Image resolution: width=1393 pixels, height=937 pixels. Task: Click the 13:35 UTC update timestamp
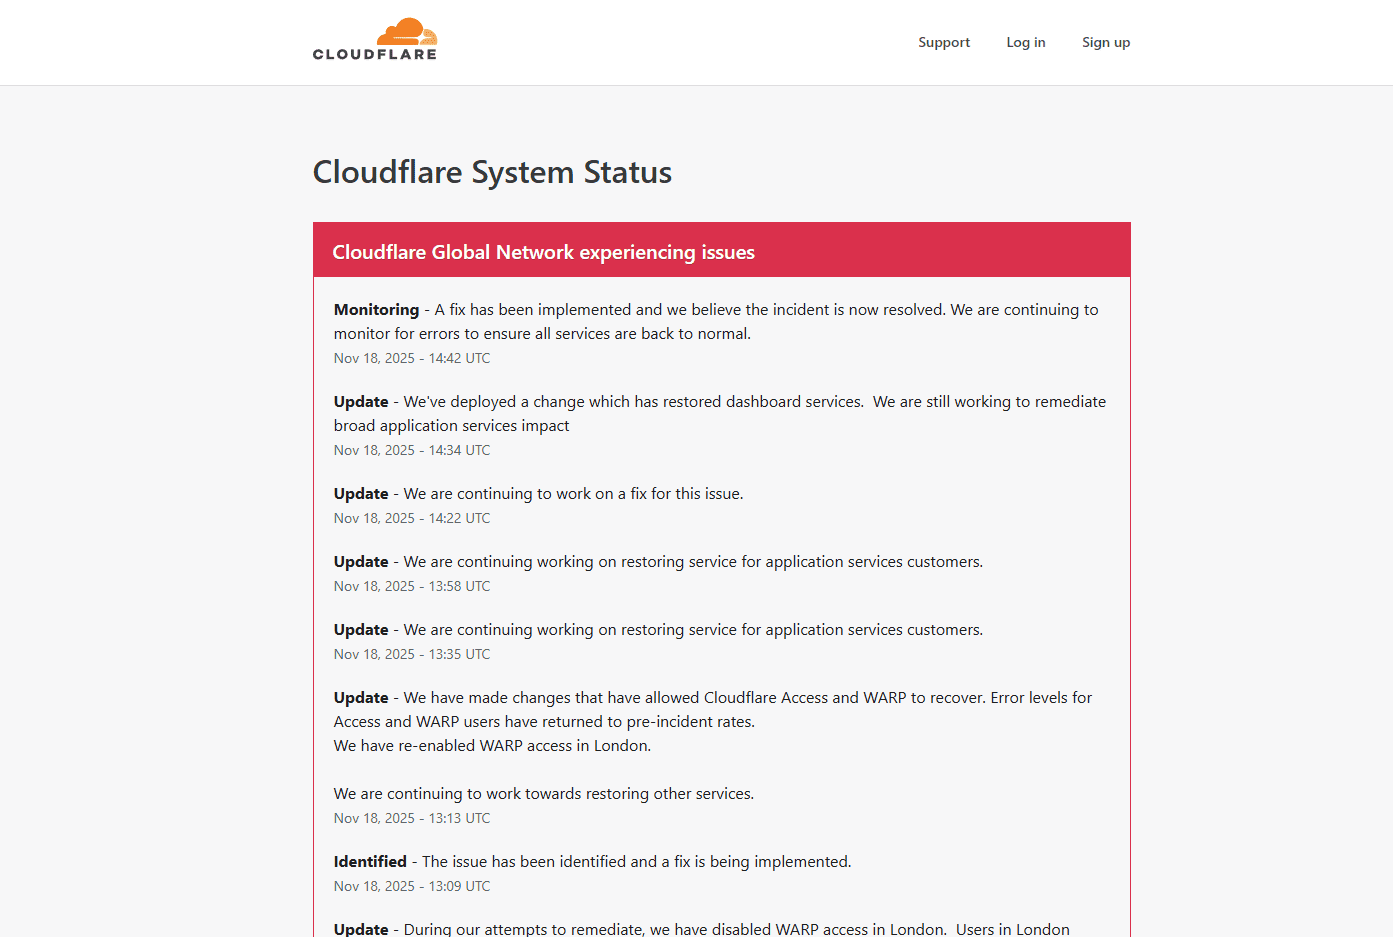(x=412, y=653)
